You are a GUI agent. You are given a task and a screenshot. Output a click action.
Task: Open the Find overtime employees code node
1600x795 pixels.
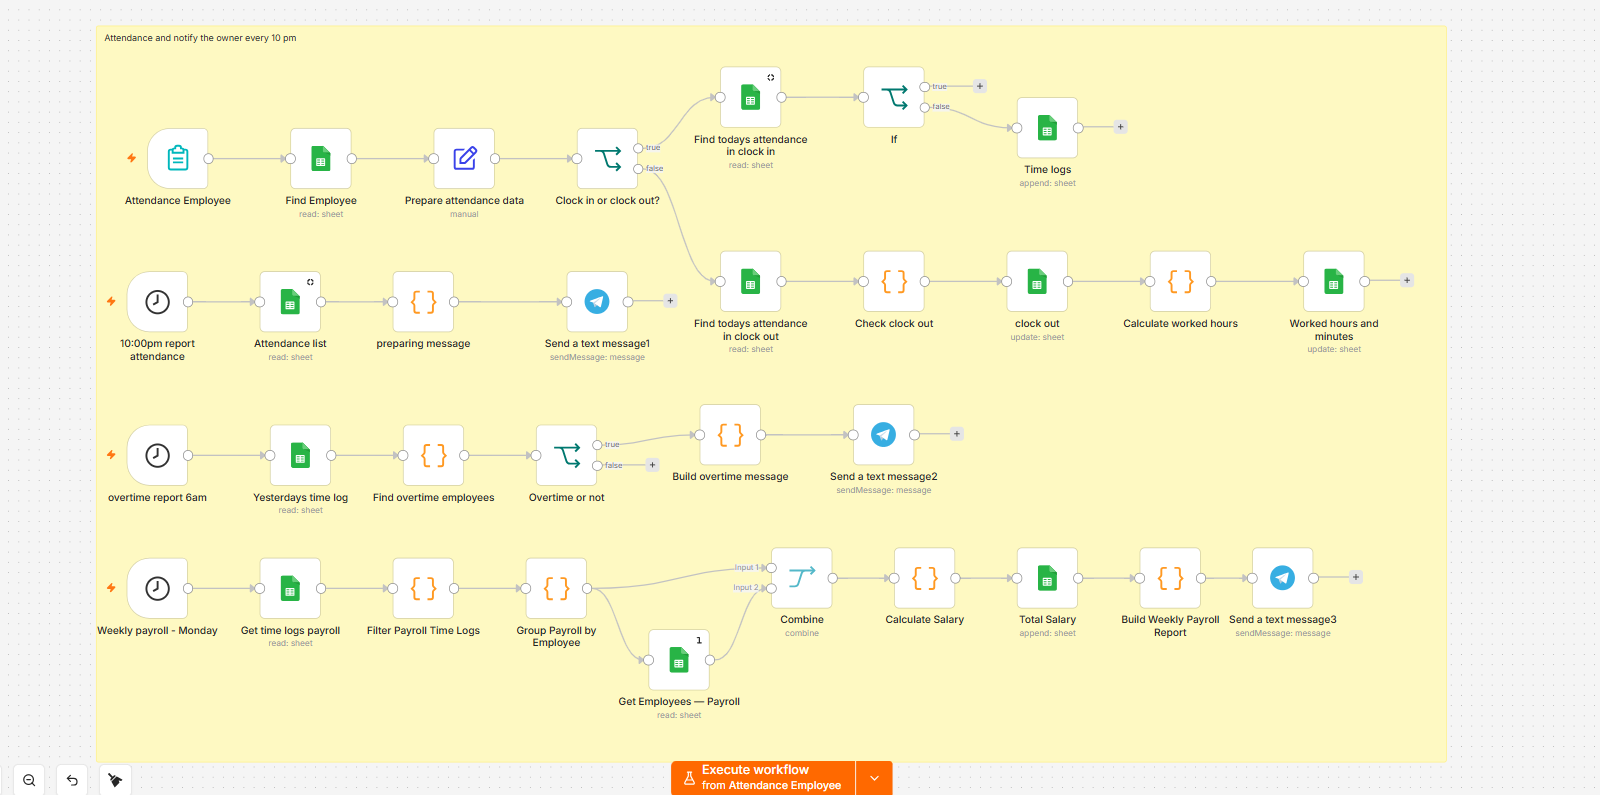point(433,455)
